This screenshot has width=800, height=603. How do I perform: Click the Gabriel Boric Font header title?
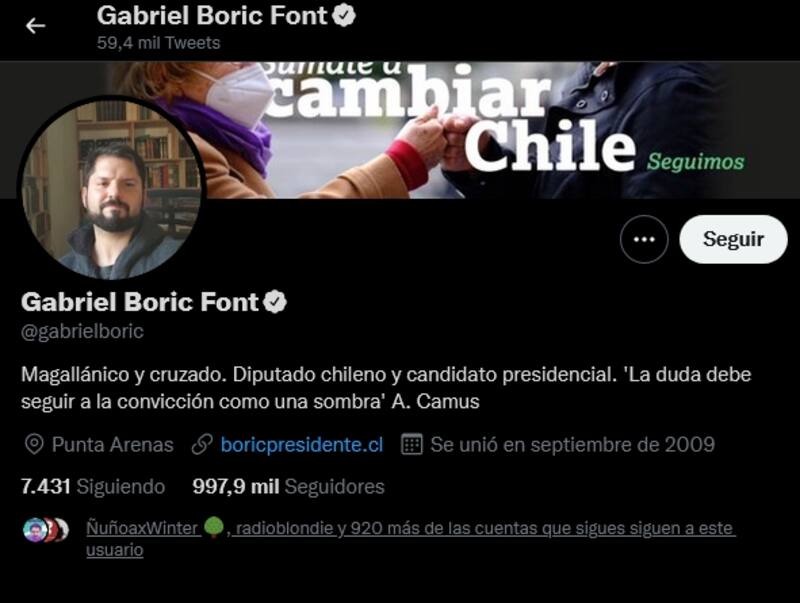(x=212, y=15)
